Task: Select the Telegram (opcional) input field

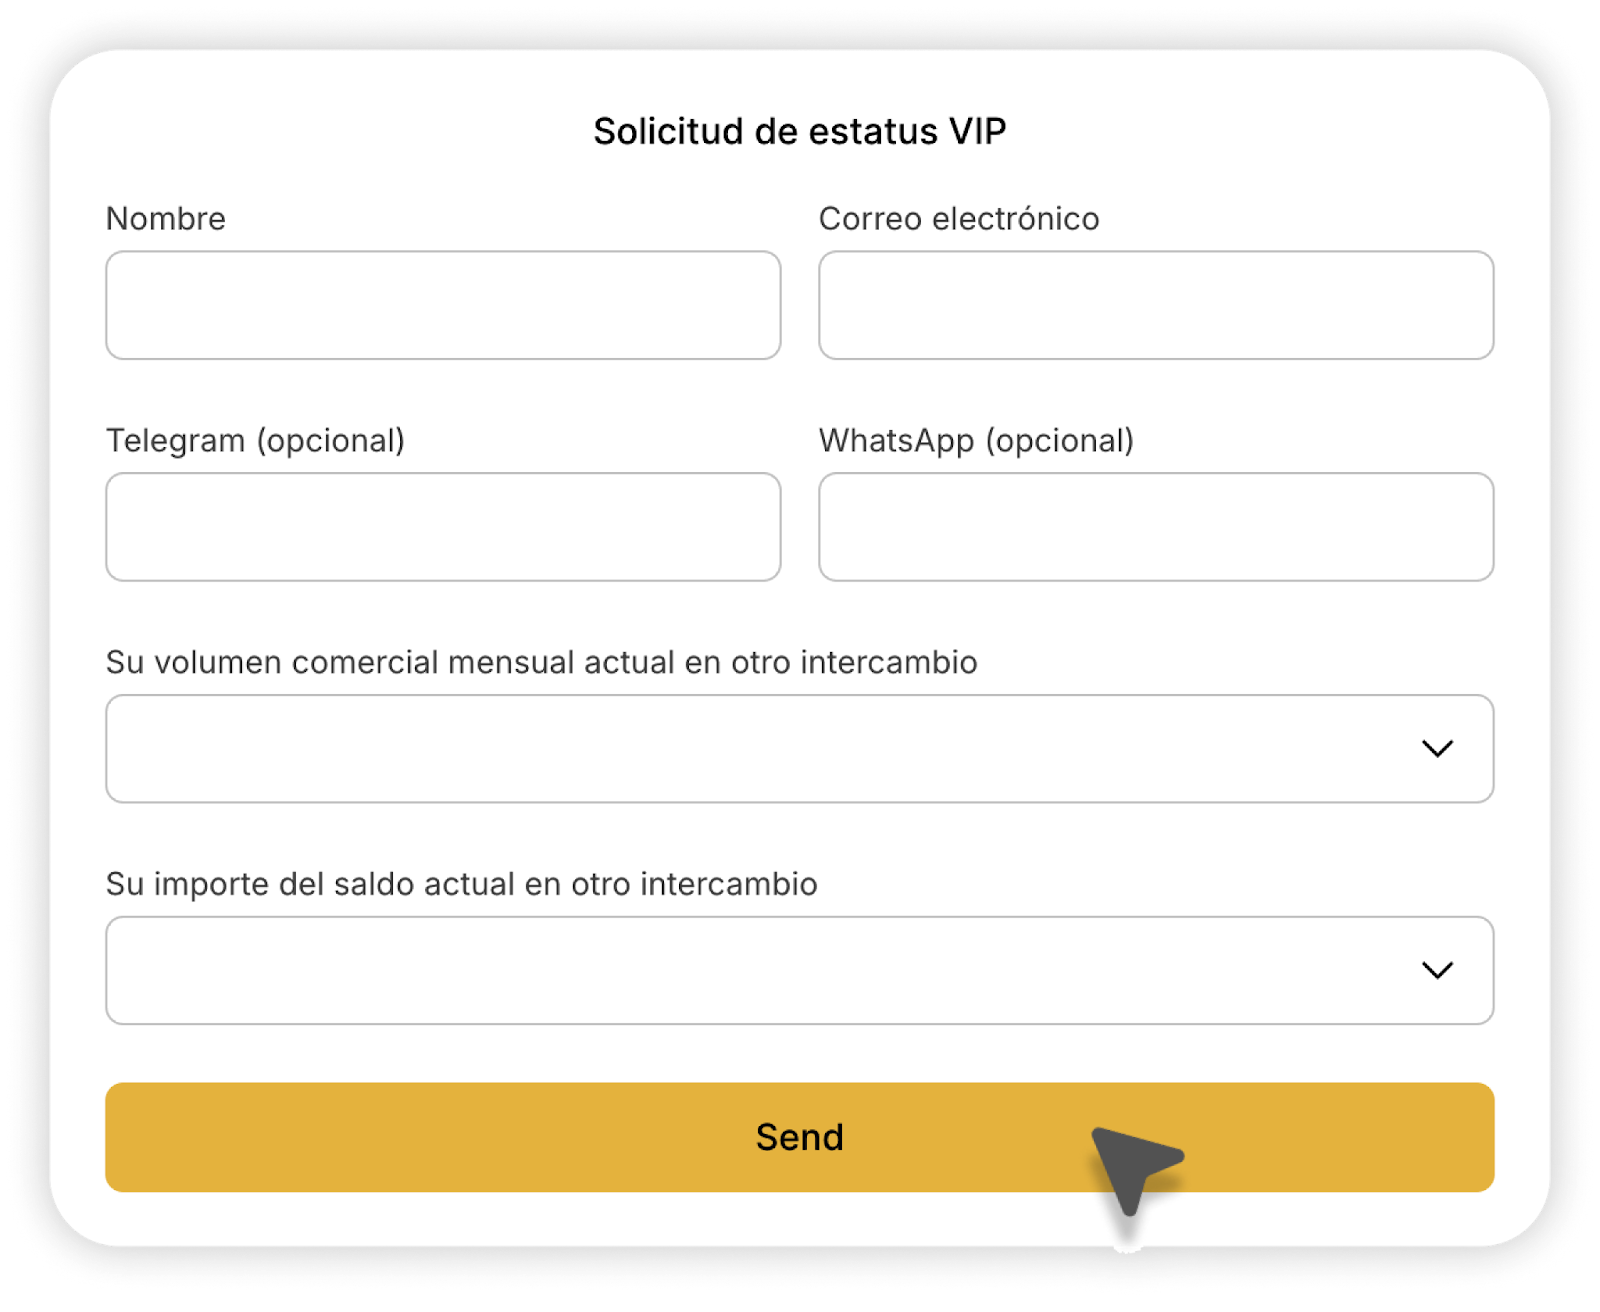Action: point(443,527)
